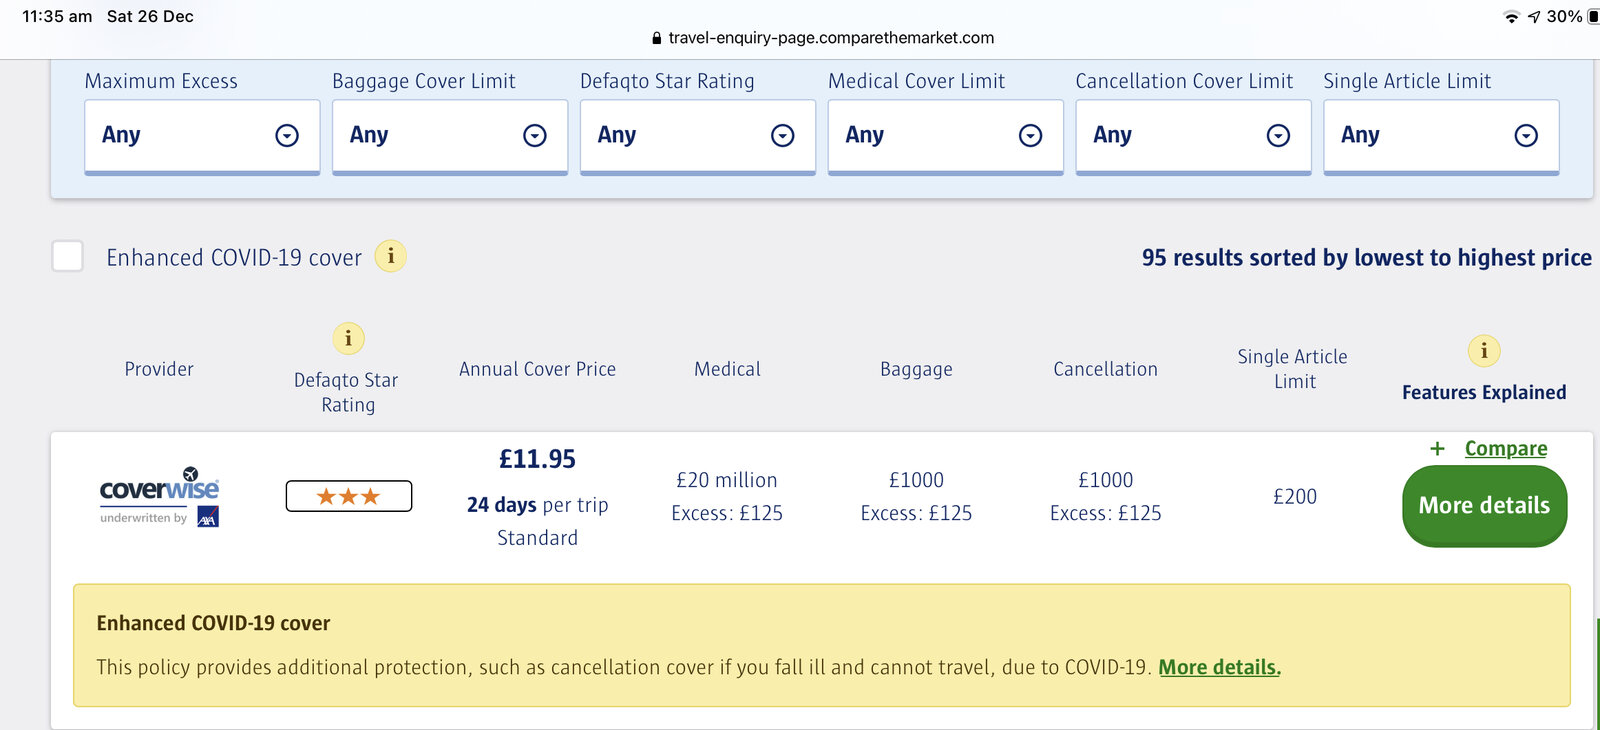
Task: Click the padlock icon in the address bar
Action: pos(656,38)
